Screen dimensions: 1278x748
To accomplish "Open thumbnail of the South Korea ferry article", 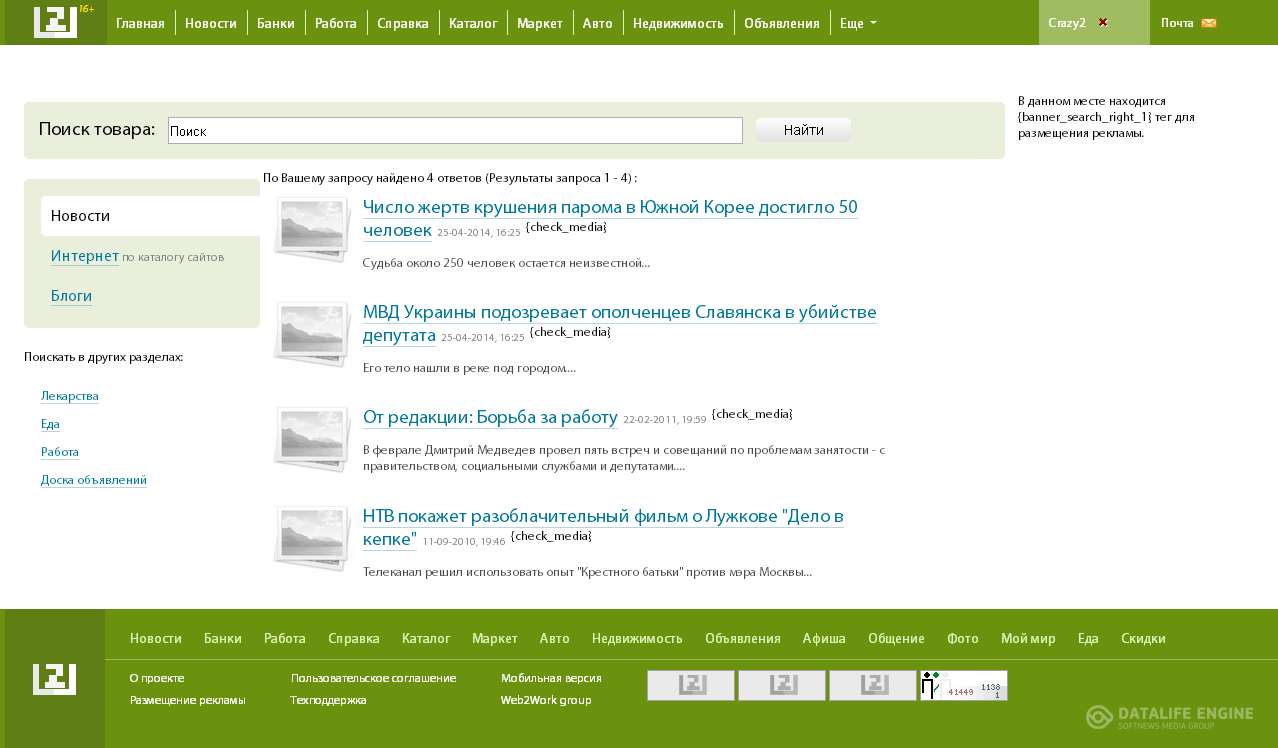I will [x=312, y=229].
